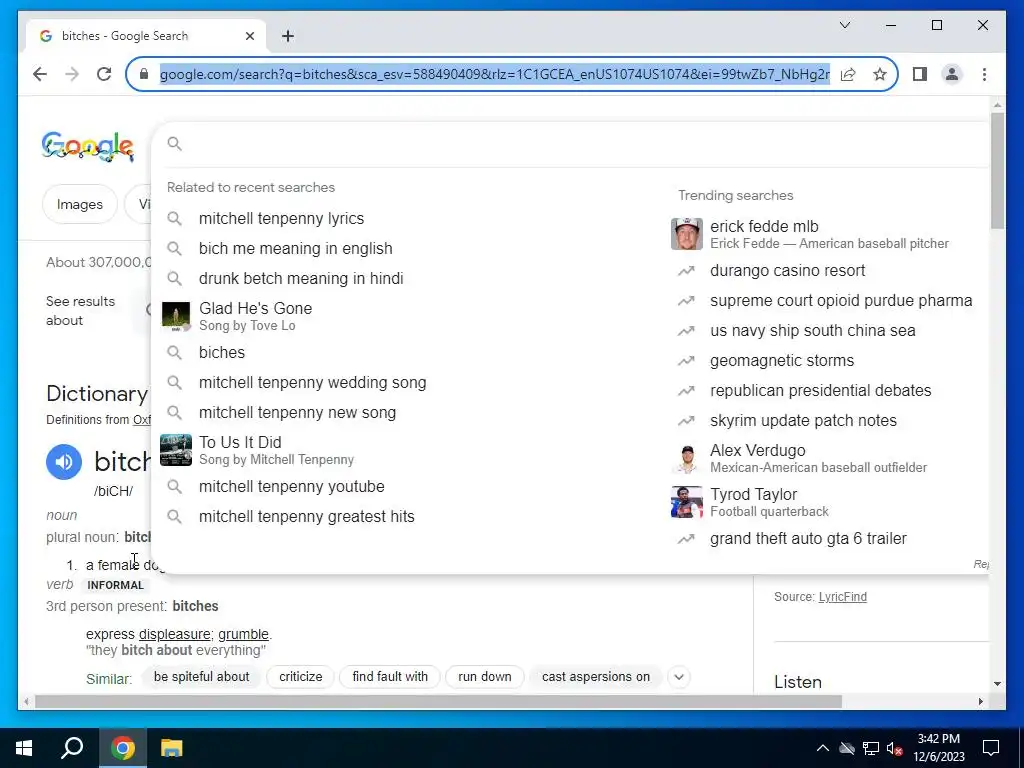The width and height of the screenshot is (1024, 768).
Task: Close the 'bitches - Google Search' tab
Action: point(249,36)
